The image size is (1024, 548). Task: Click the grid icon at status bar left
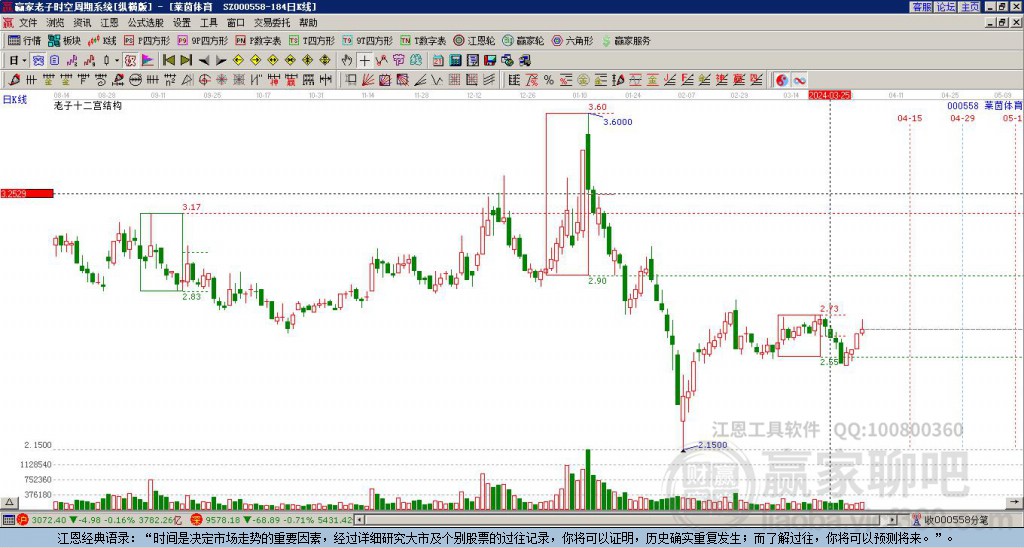point(8,520)
